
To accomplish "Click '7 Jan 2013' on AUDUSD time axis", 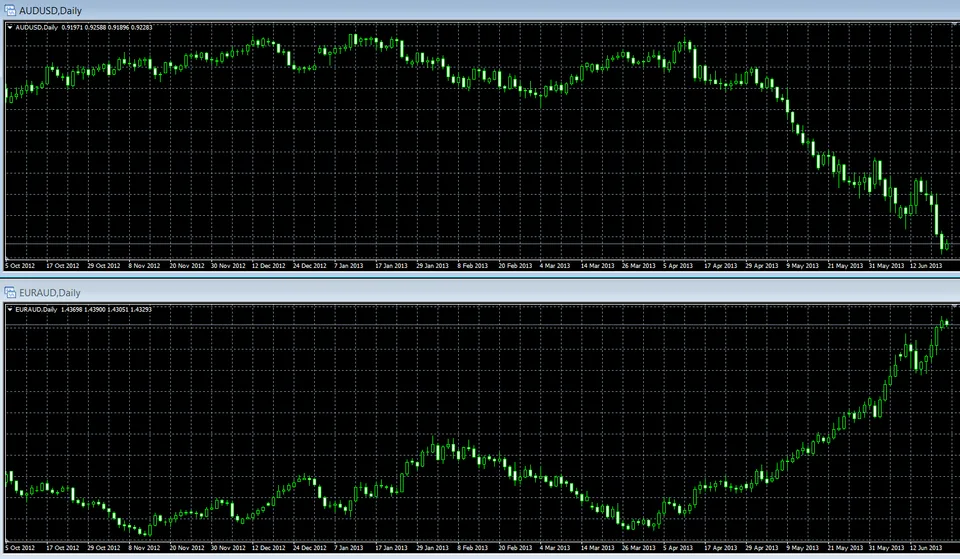I will click(348, 266).
